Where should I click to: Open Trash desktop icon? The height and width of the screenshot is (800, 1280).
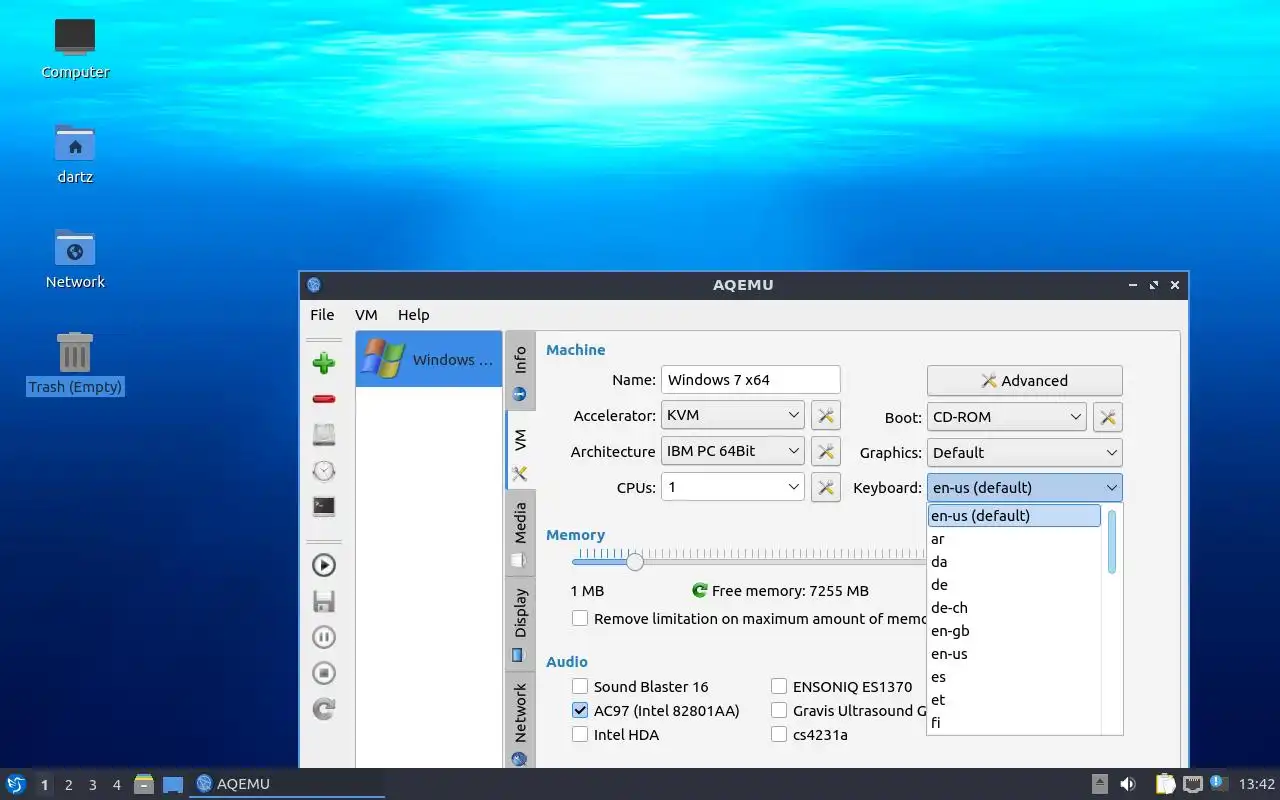(x=75, y=363)
